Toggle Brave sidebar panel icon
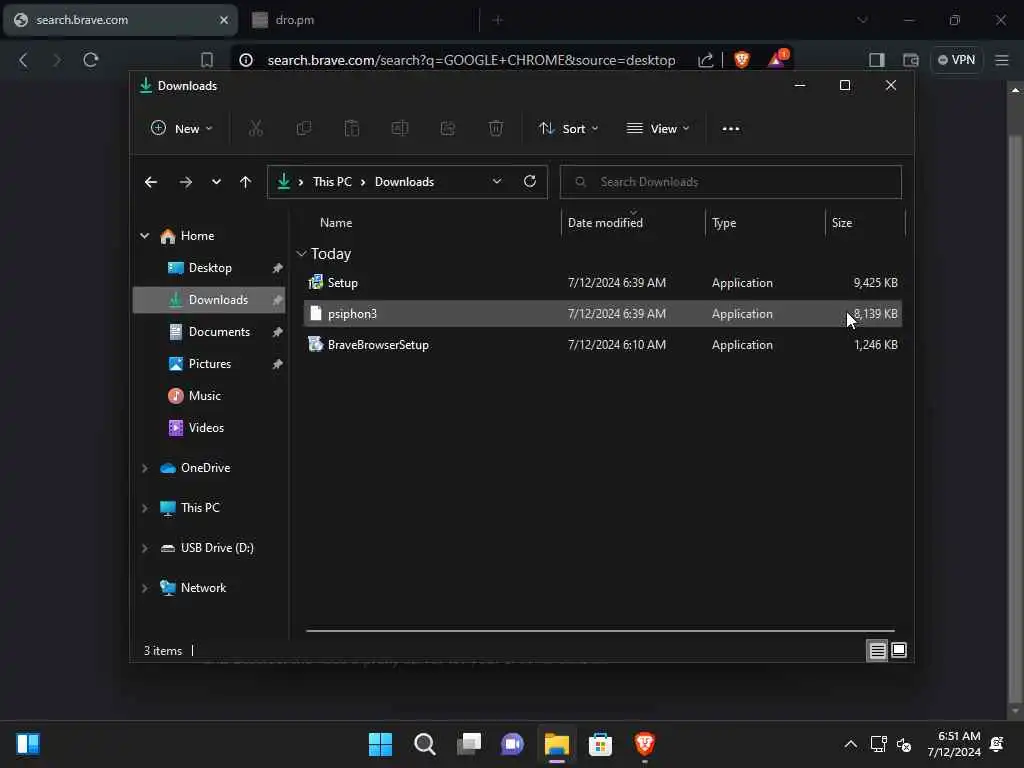 click(x=876, y=60)
